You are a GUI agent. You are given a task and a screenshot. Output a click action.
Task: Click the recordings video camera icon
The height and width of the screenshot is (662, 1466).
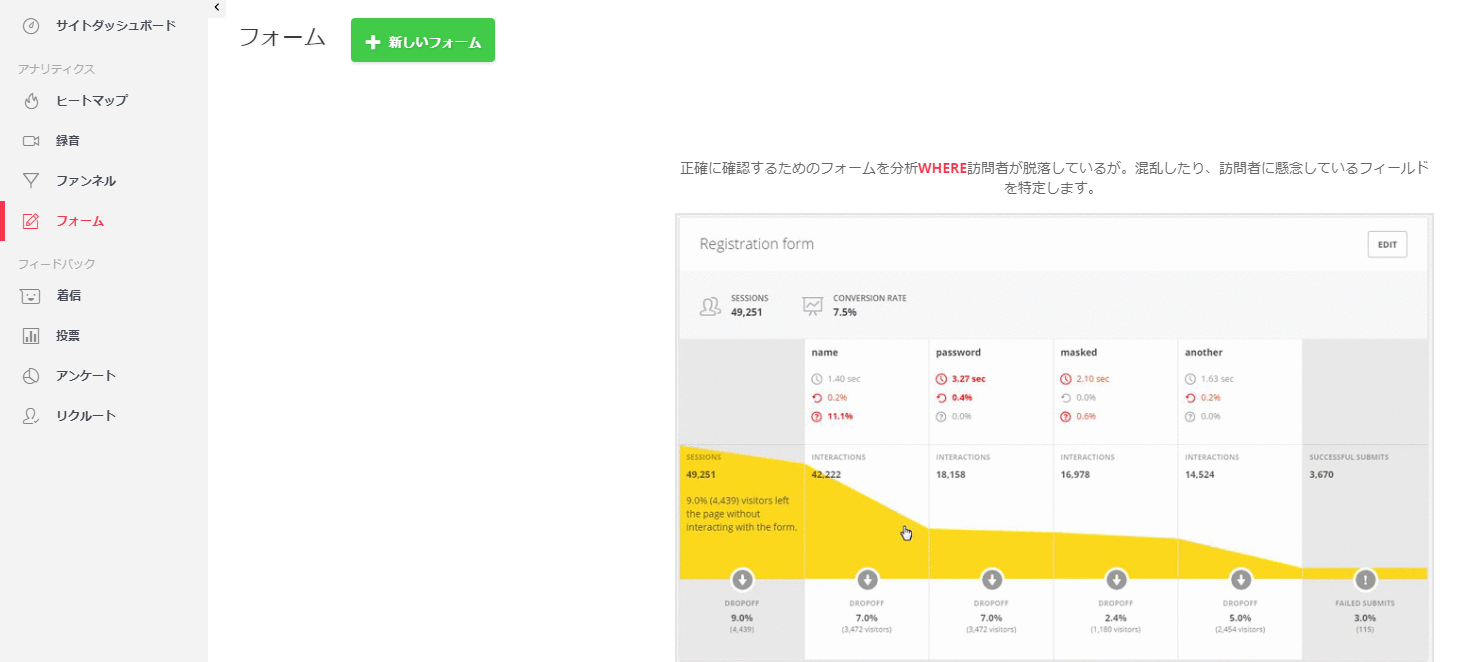tap(31, 141)
